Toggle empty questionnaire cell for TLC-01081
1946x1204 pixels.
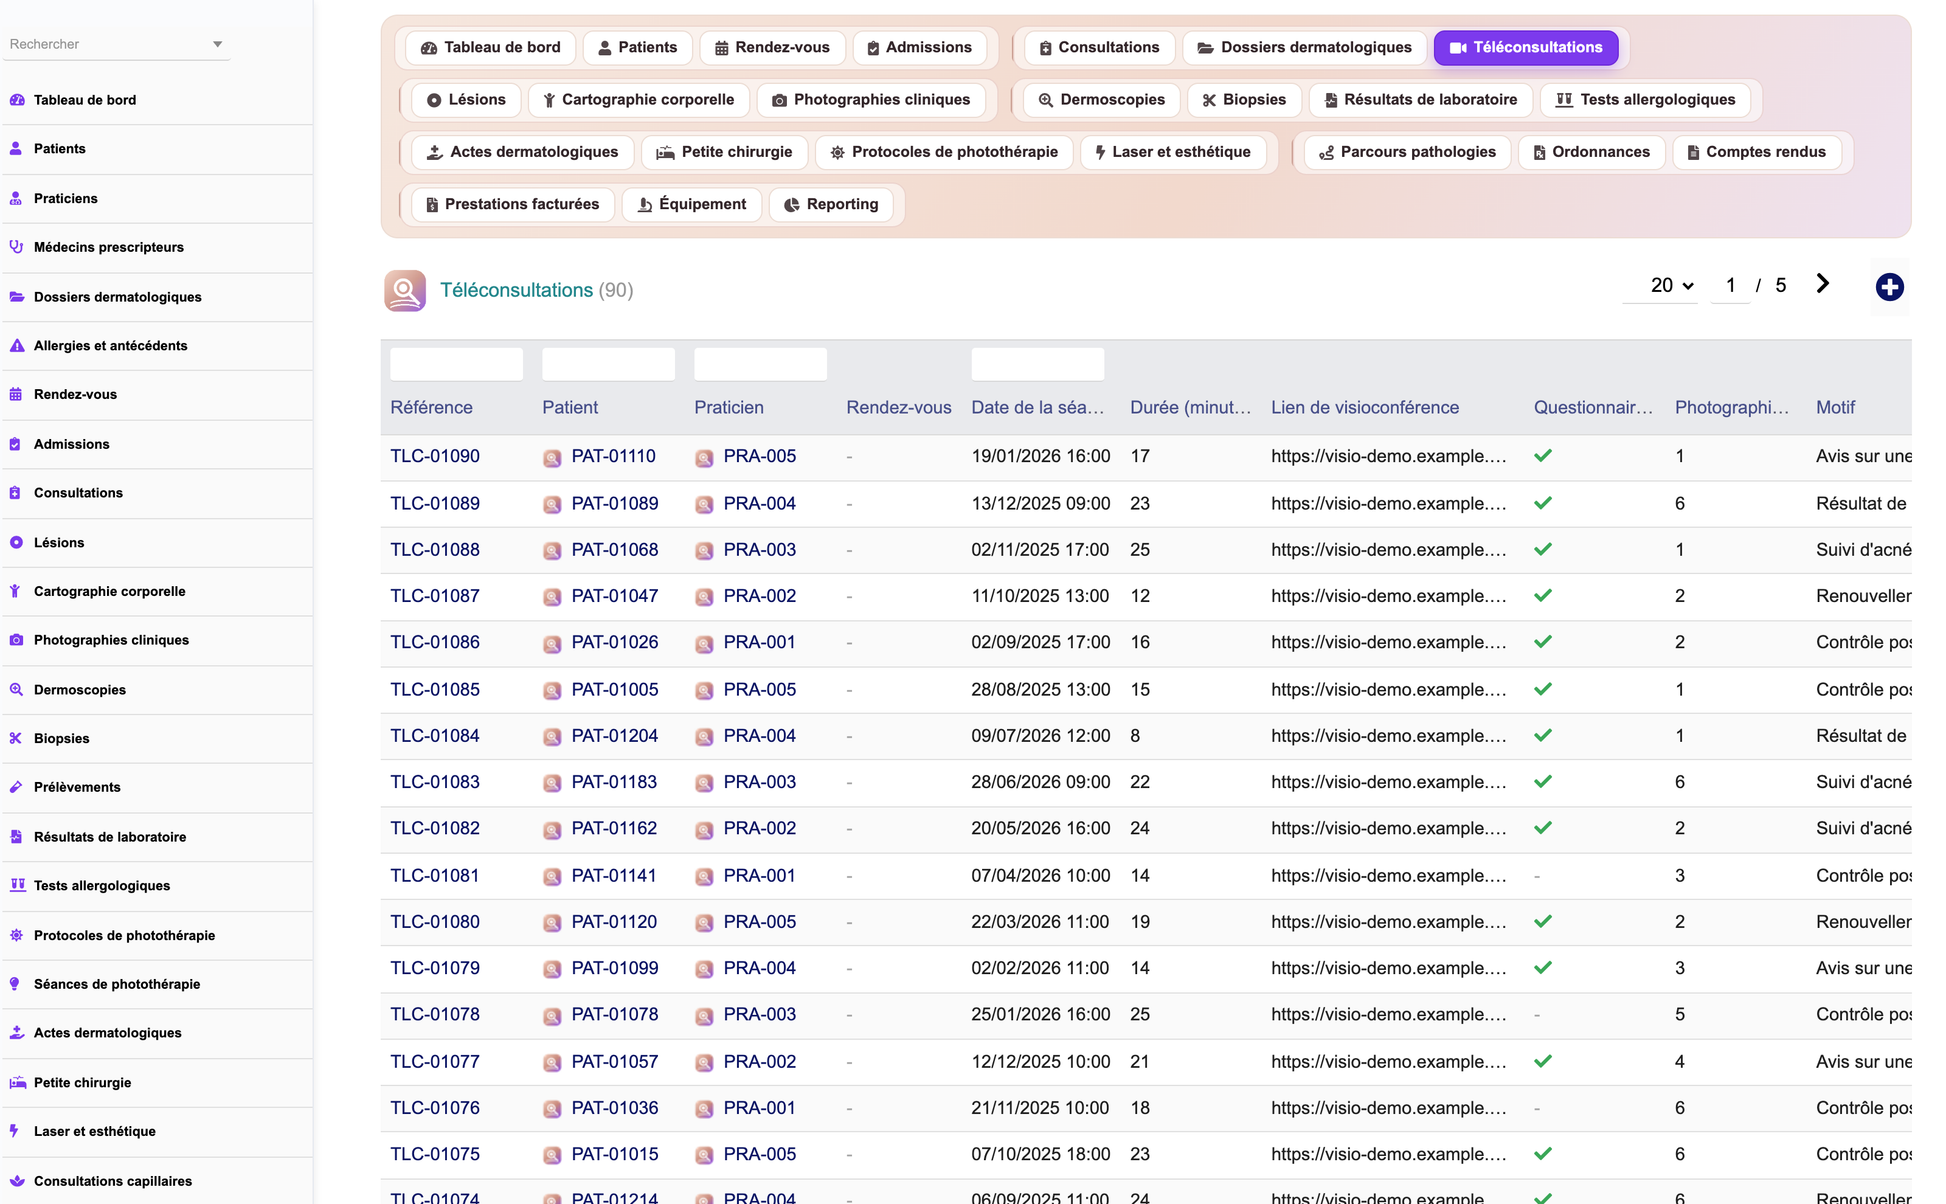pos(1537,876)
